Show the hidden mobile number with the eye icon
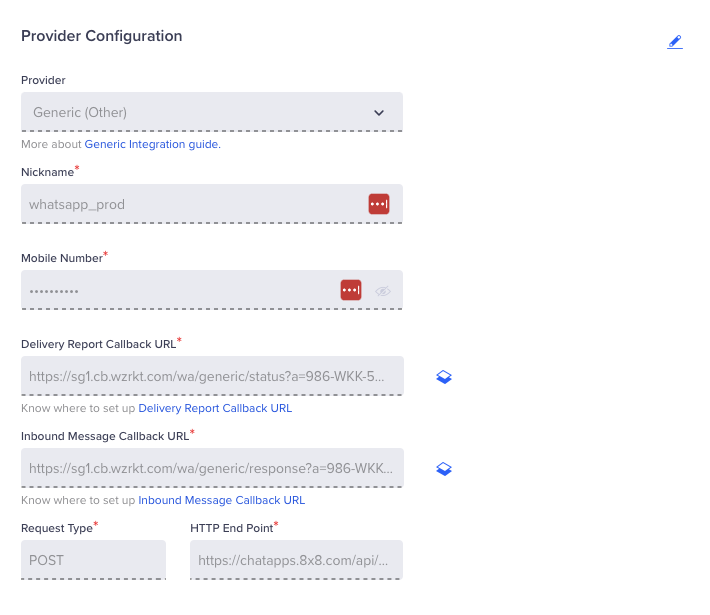The height and width of the screenshot is (615, 710). point(383,291)
